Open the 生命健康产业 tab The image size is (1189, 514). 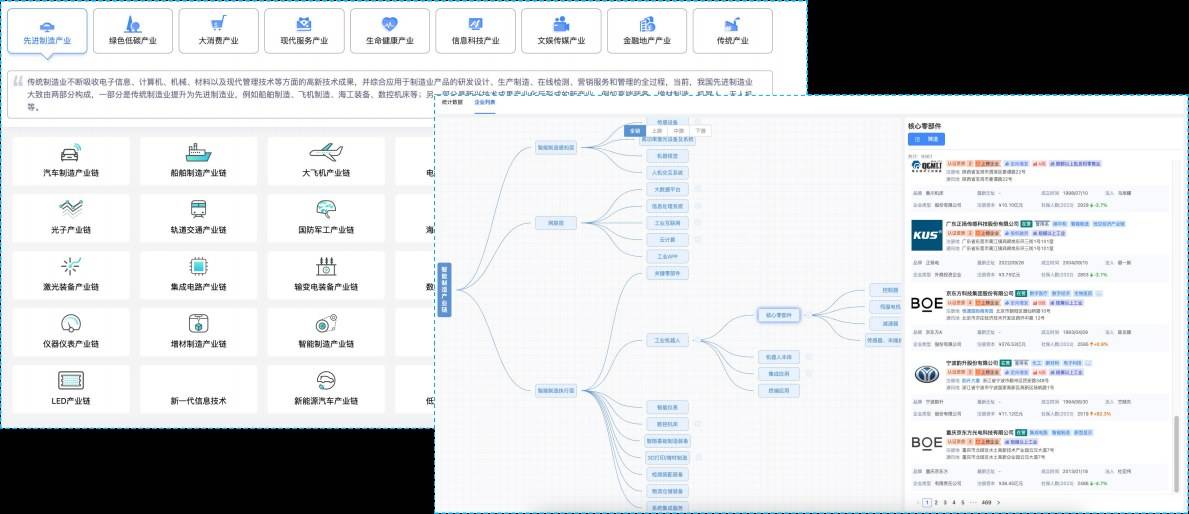390,31
